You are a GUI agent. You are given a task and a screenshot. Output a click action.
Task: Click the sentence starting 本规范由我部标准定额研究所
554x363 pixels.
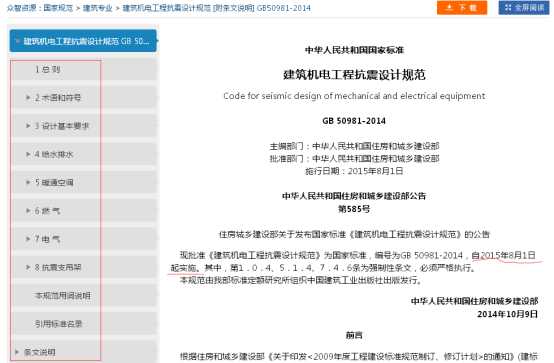click(x=301, y=281)
